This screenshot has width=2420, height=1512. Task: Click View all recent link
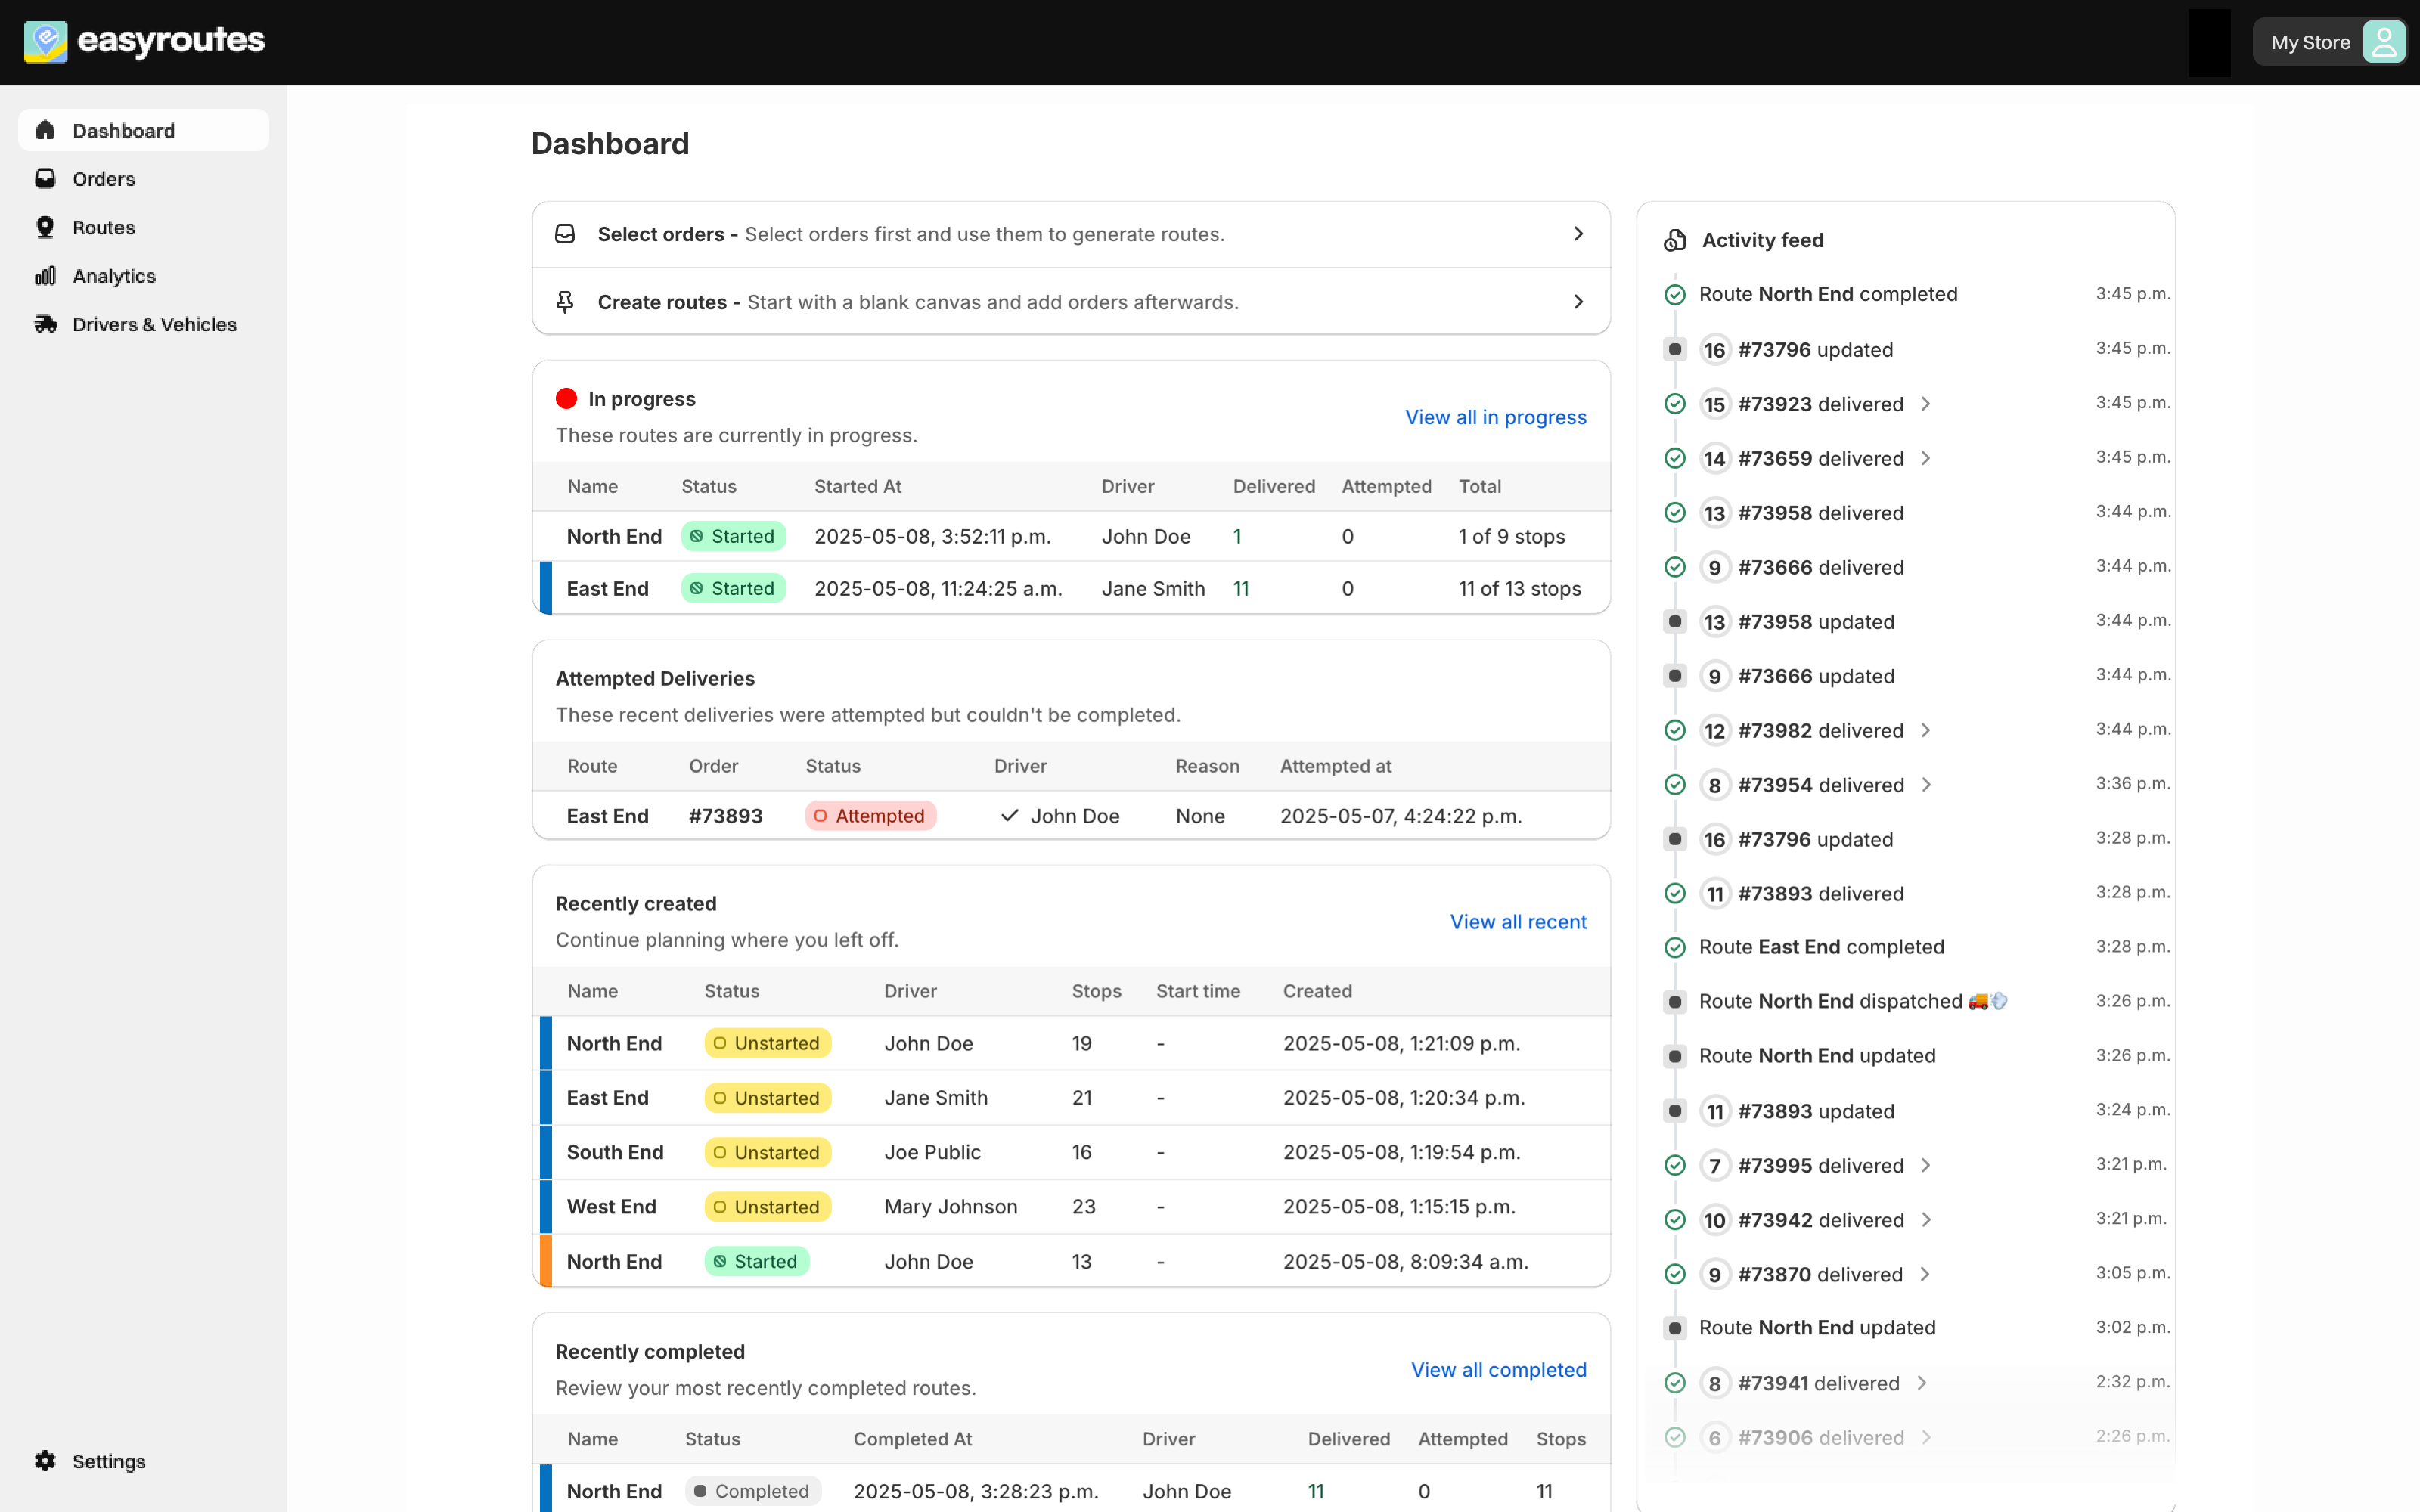tap(1517, 922)
